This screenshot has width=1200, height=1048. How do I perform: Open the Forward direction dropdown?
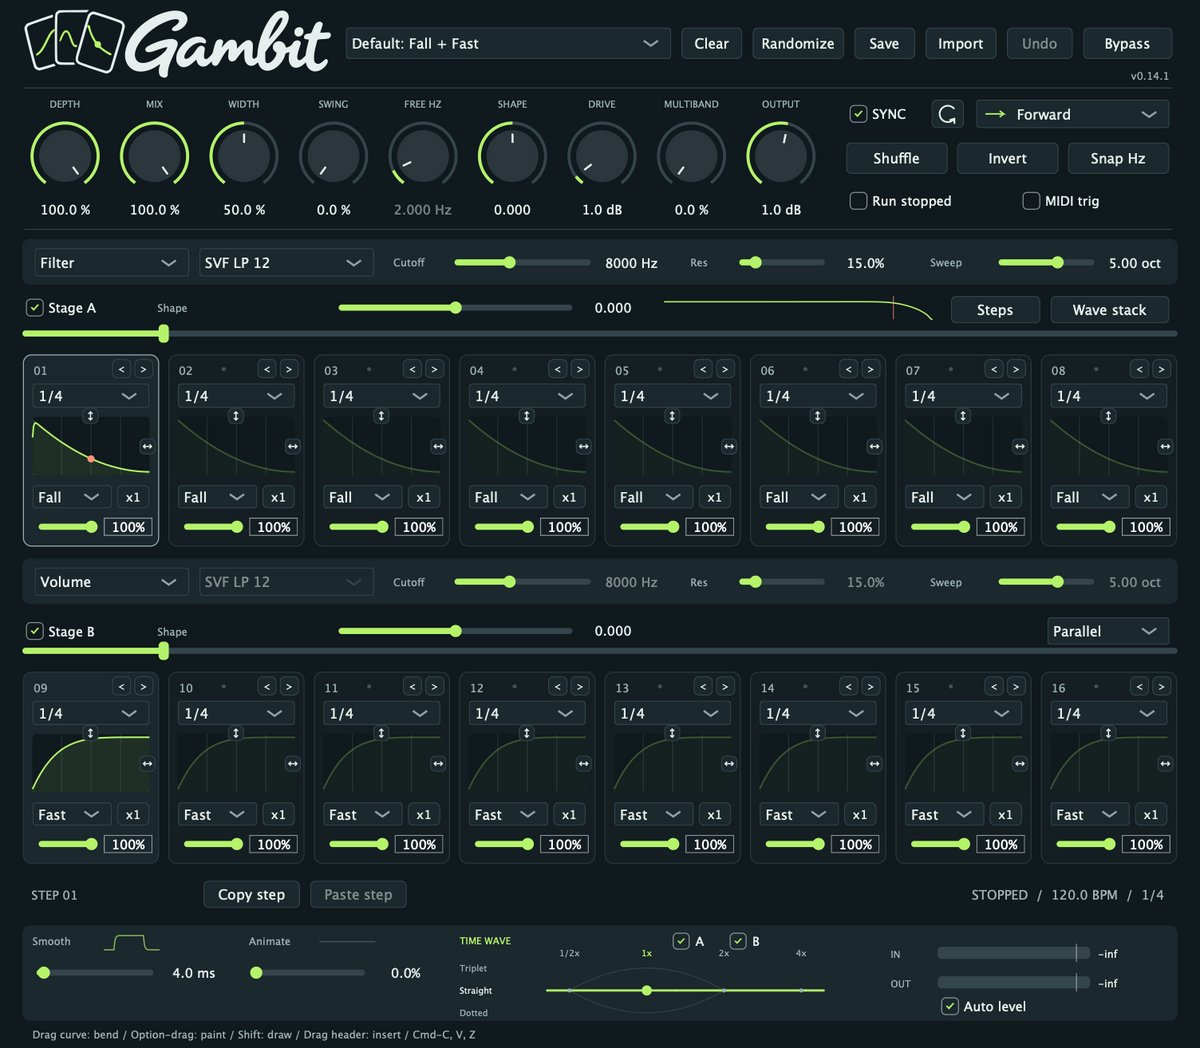[1073, 114]
